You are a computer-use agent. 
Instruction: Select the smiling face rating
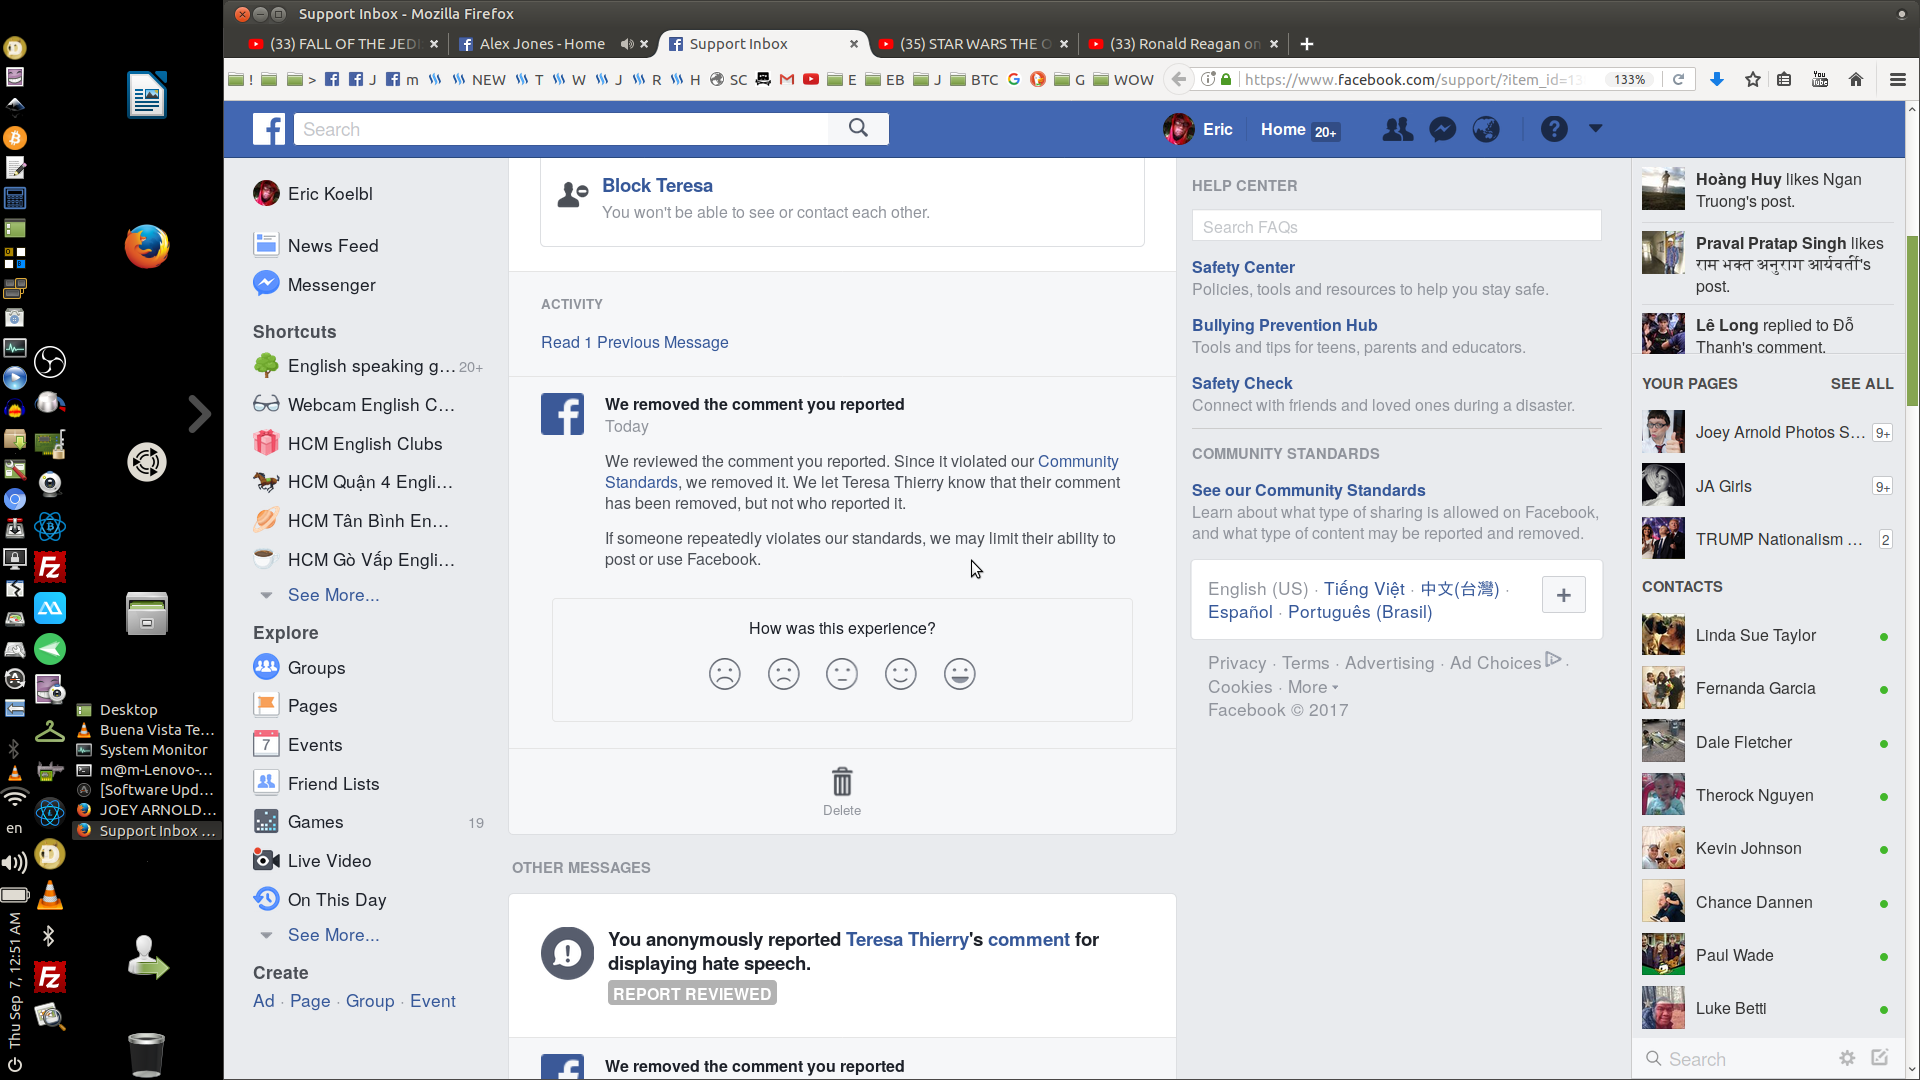(x=901, y=674)
